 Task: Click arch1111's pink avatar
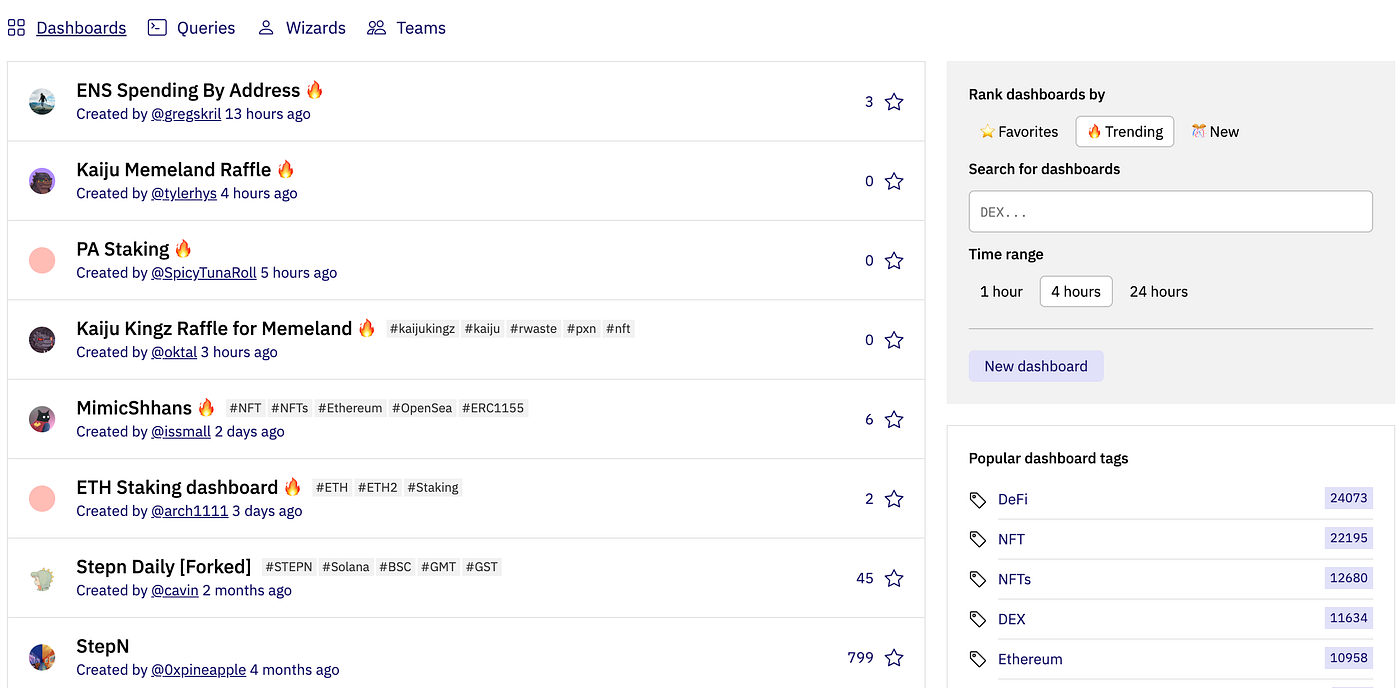point(42,498)
